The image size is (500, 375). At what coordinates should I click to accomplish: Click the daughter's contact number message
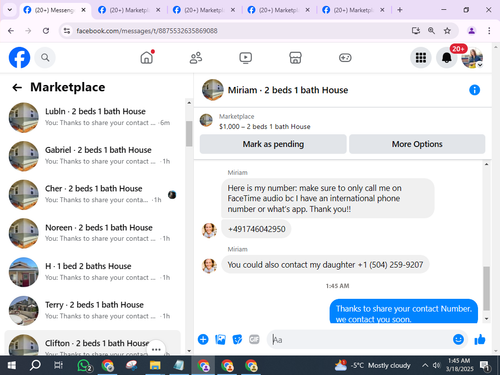(325, 265)
